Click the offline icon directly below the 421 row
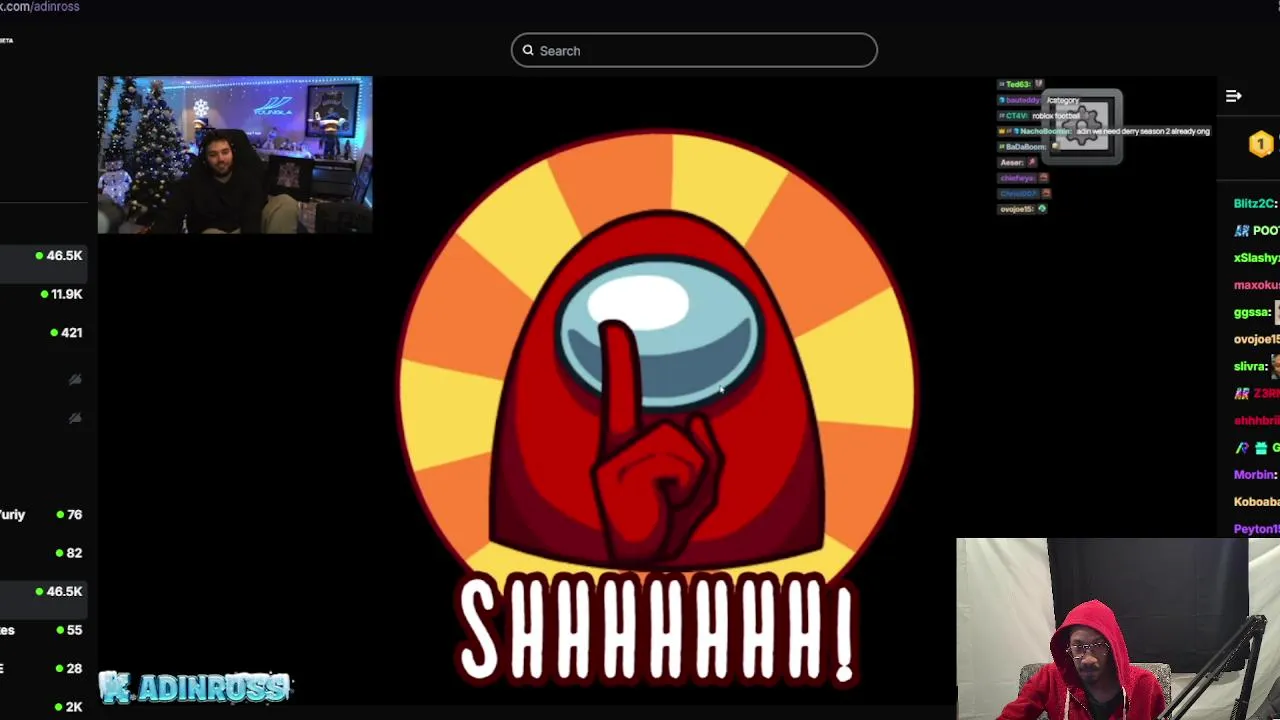The width and height of the screenshot is (1280, 720). point(74,379)
